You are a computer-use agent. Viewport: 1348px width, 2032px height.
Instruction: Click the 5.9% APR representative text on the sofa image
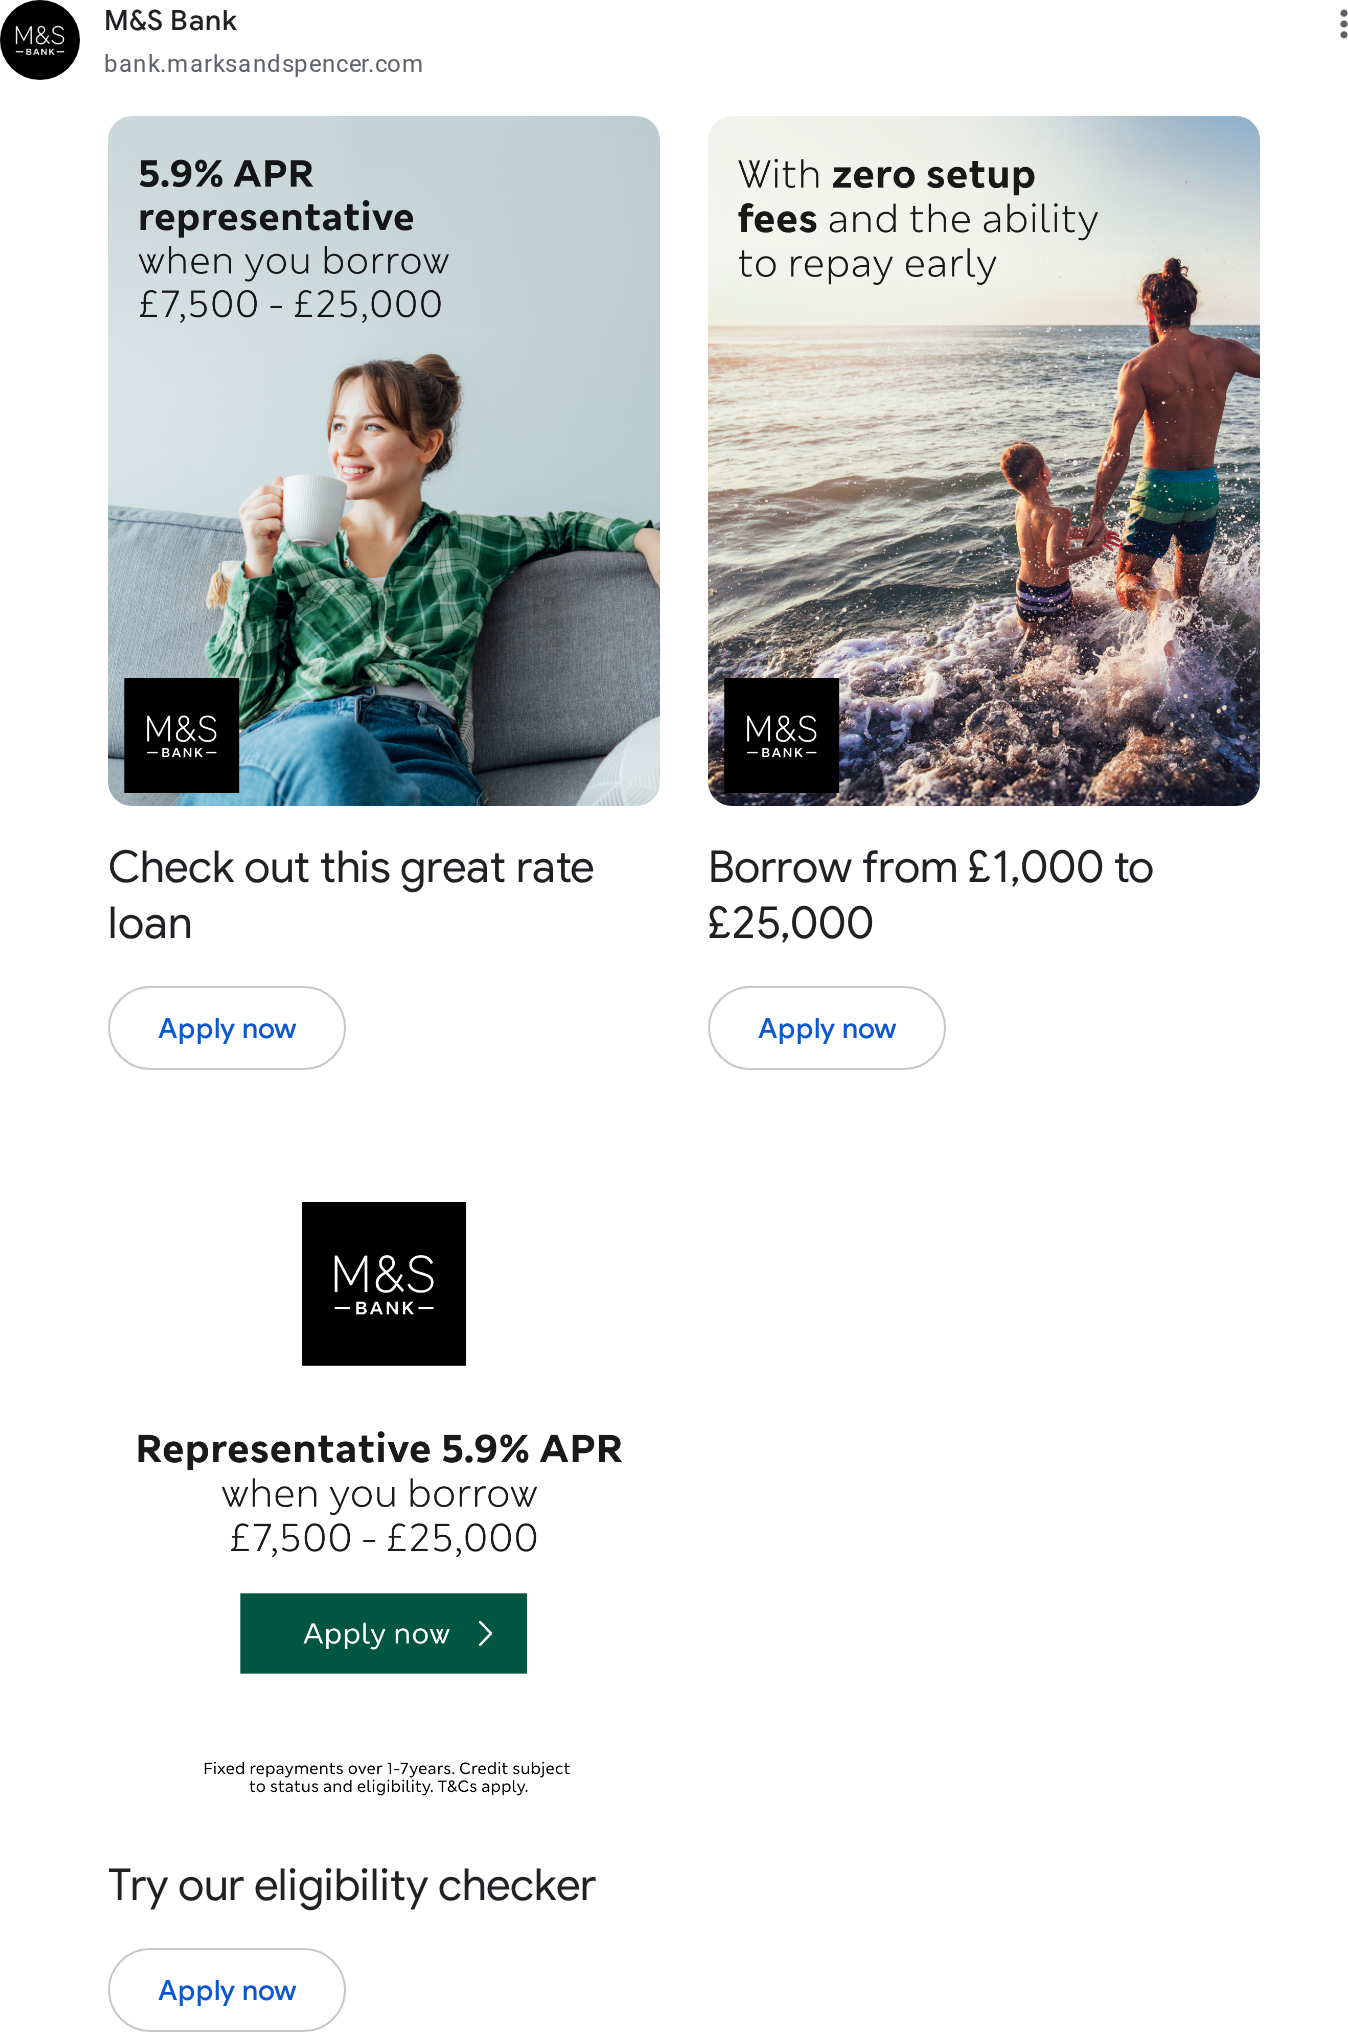pos(276,195)
